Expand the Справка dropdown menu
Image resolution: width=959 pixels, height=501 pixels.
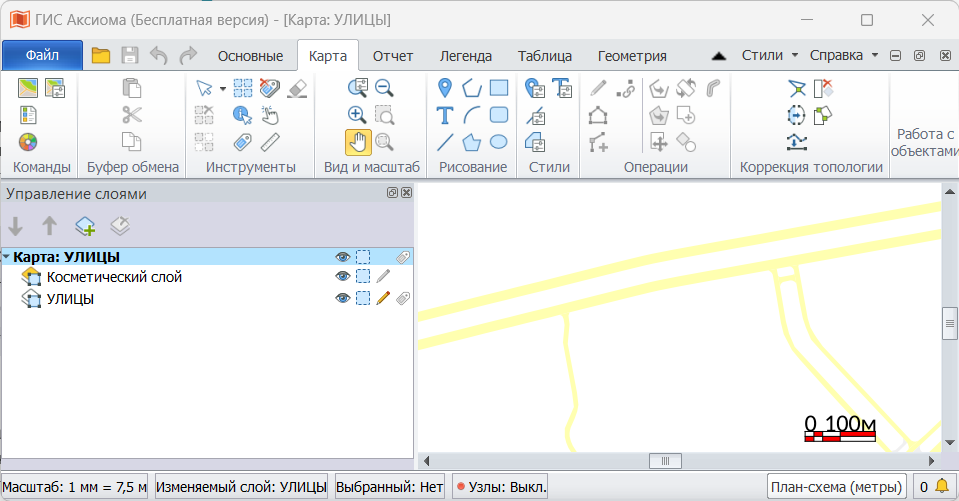(843, 55)
